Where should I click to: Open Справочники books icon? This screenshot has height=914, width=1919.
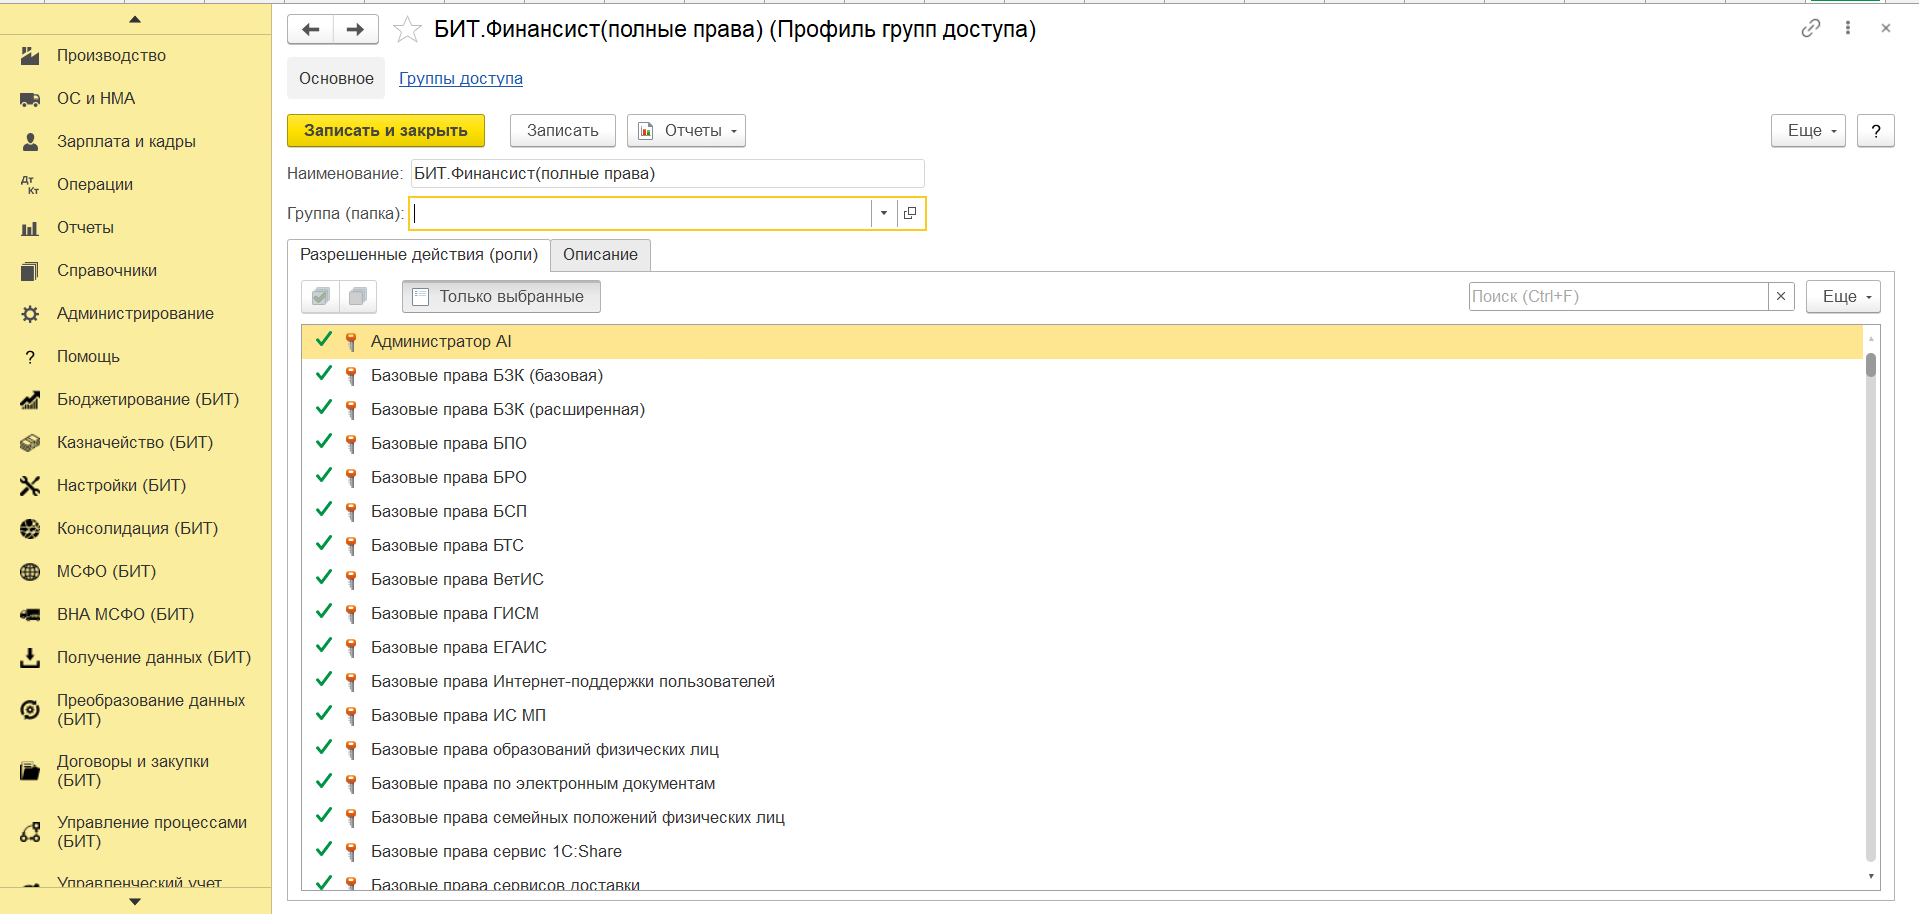[30, 271]
